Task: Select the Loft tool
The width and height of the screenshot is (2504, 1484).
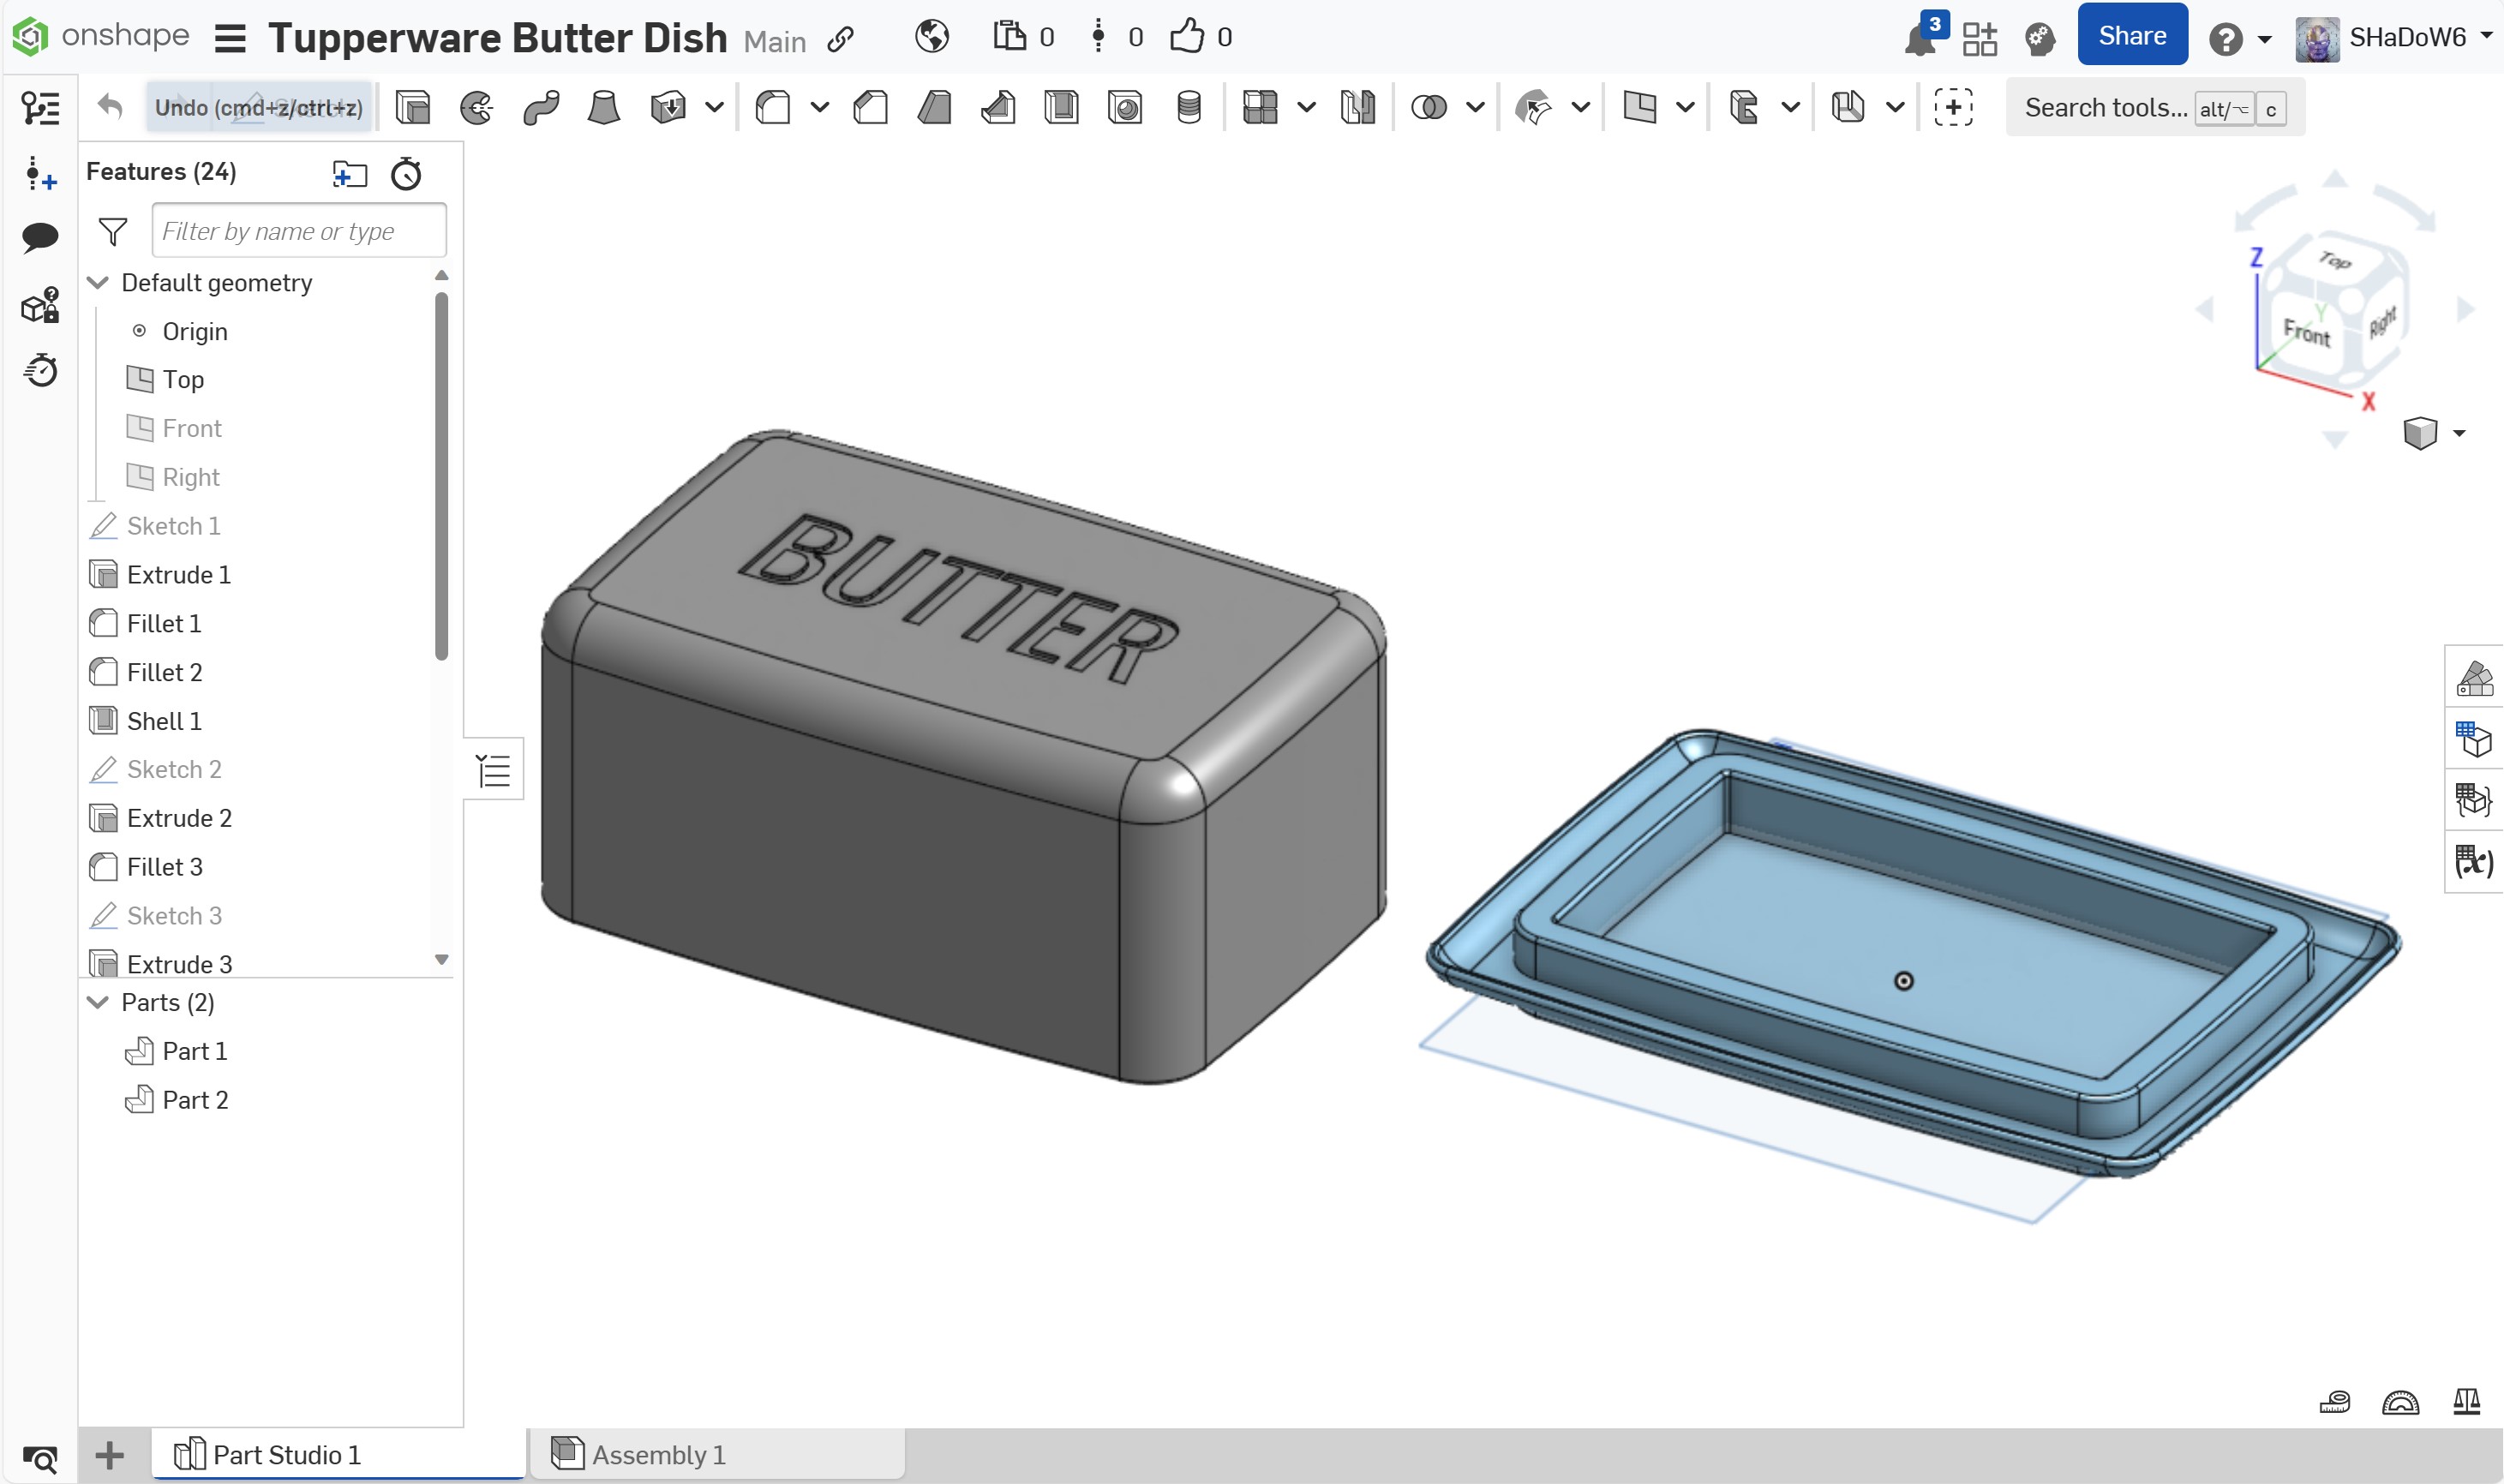Action: (x=604, y=107)
